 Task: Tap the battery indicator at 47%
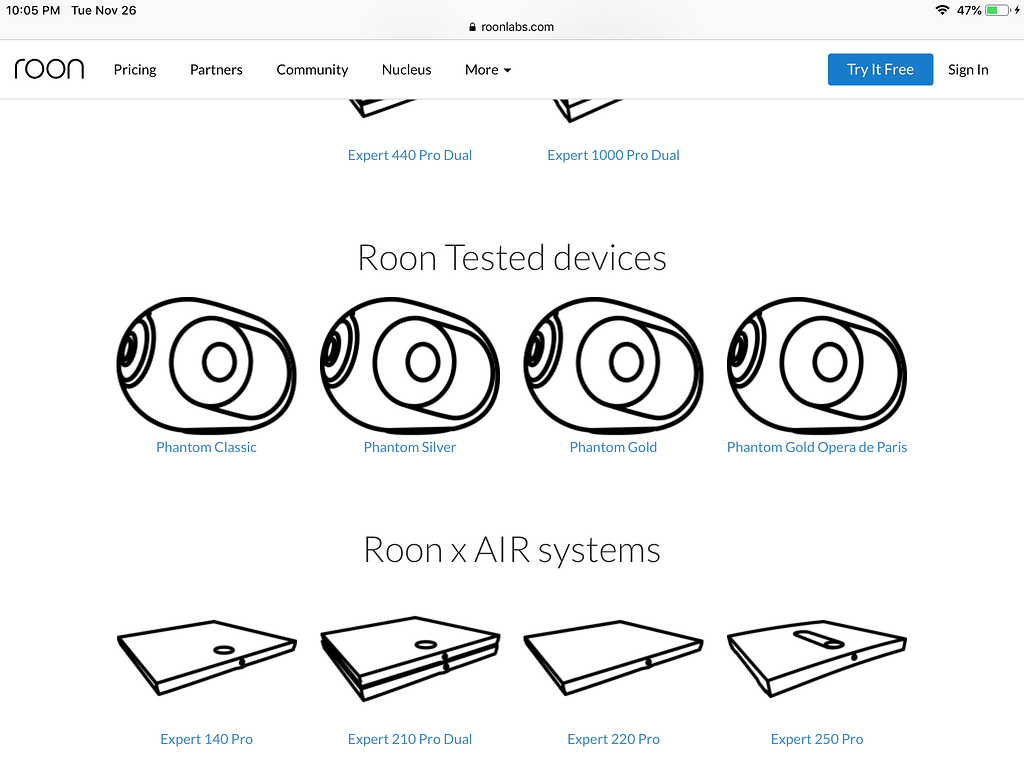(997, 10)
